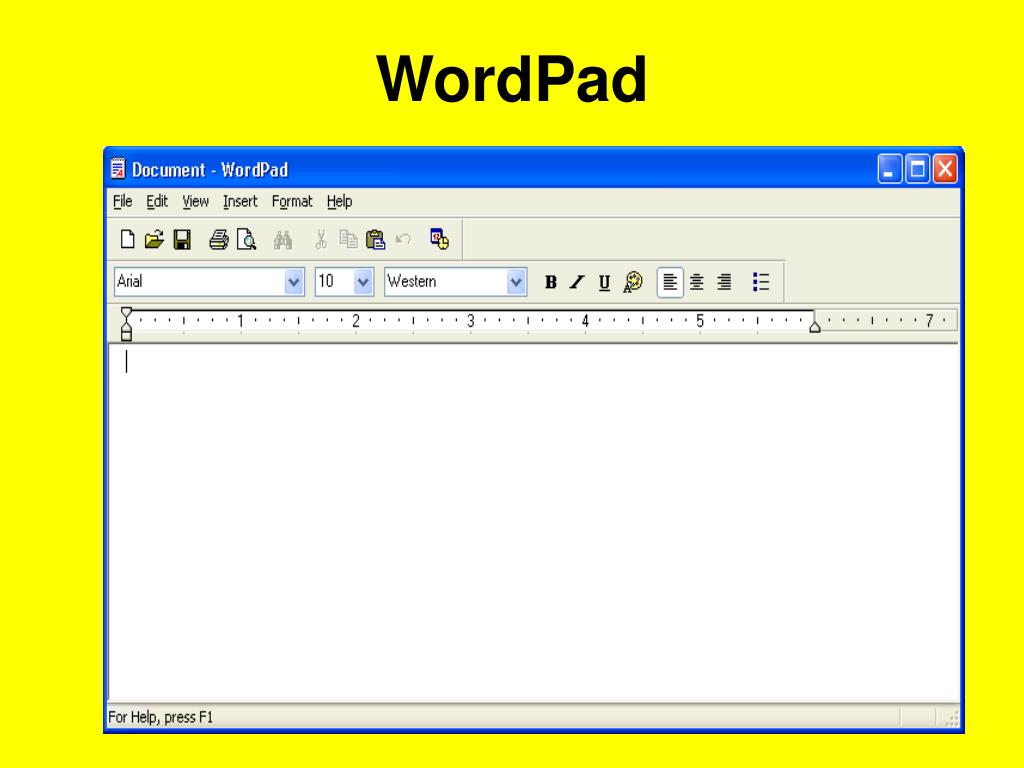
Task: Insert Date/Time using the clock icon
Action: click(440, 239)
